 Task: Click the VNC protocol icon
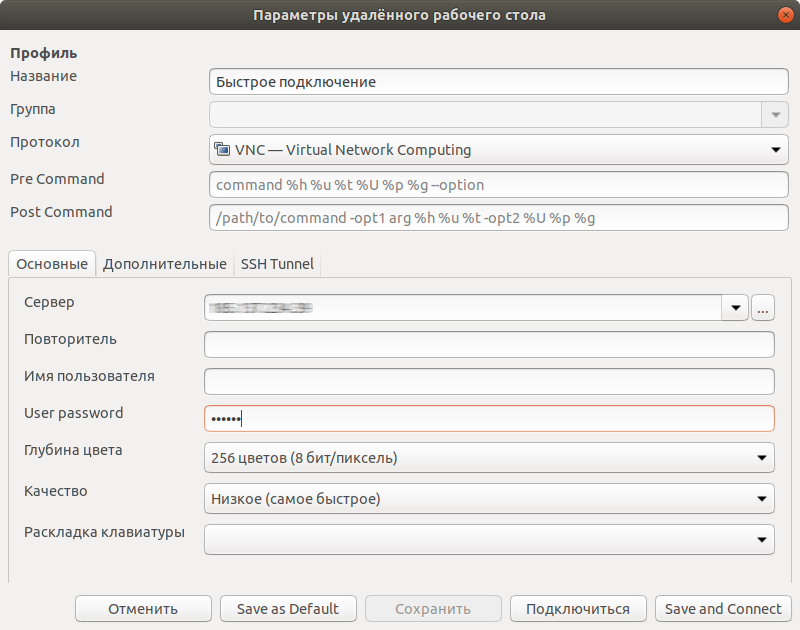click(x=221, y=150)
